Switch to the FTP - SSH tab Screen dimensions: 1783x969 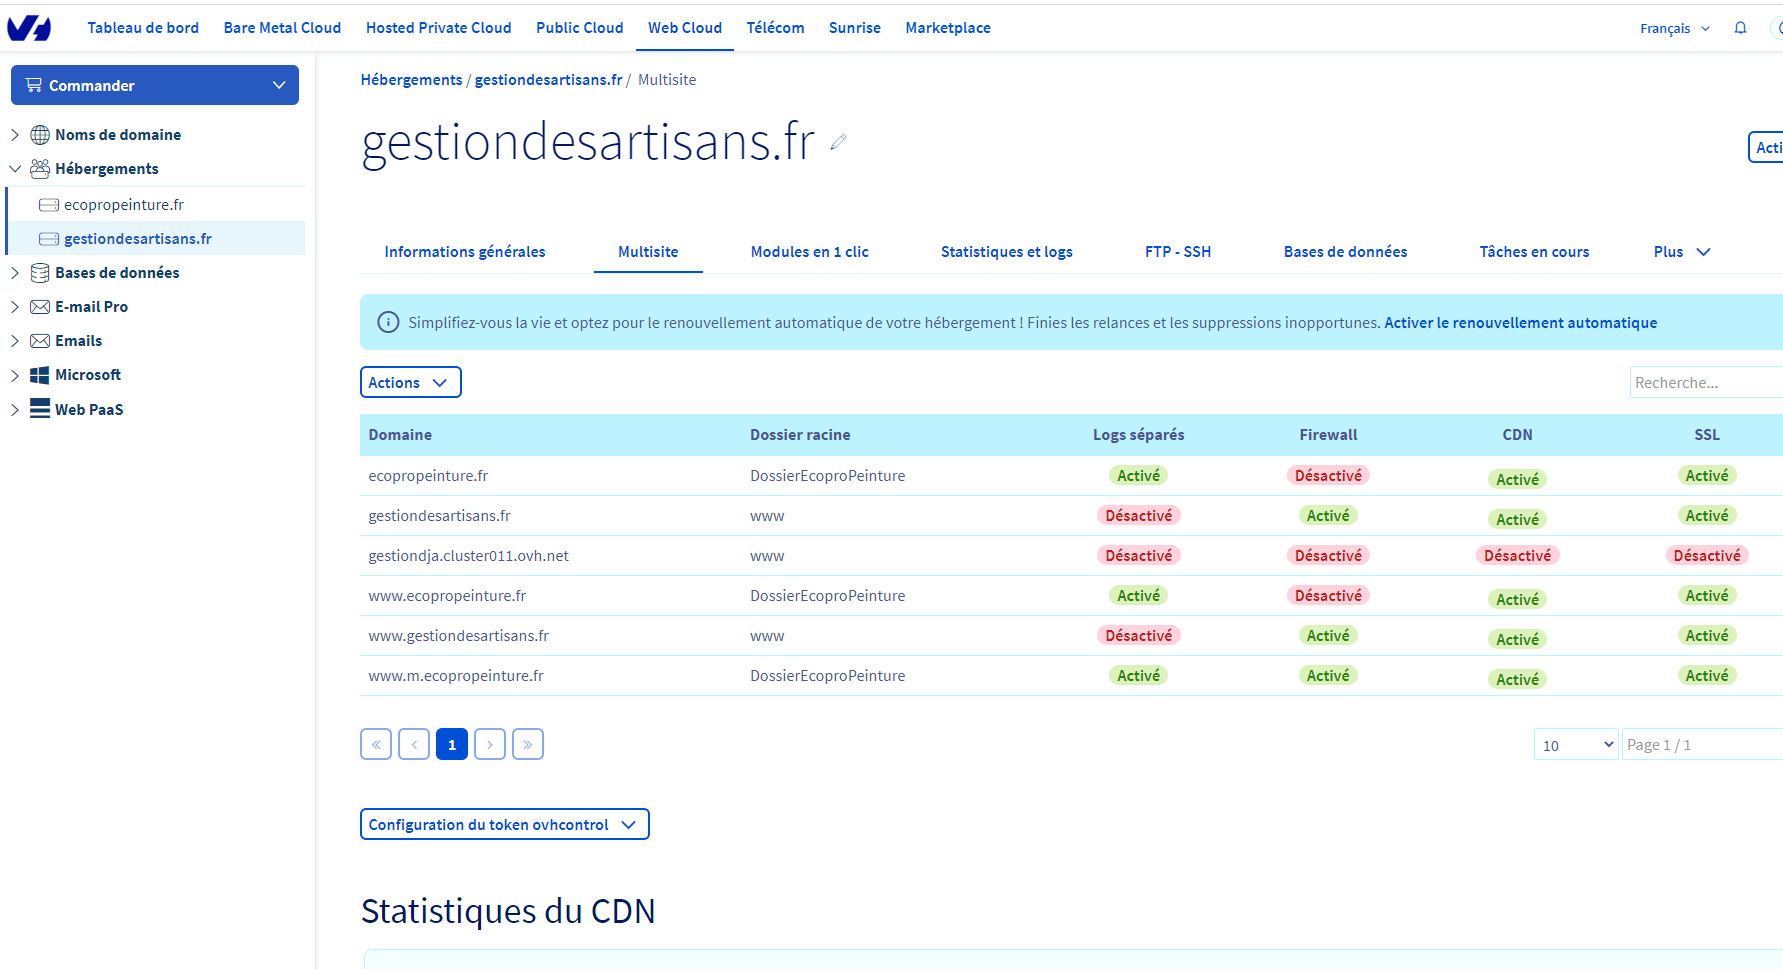(x=1177, y=252)
